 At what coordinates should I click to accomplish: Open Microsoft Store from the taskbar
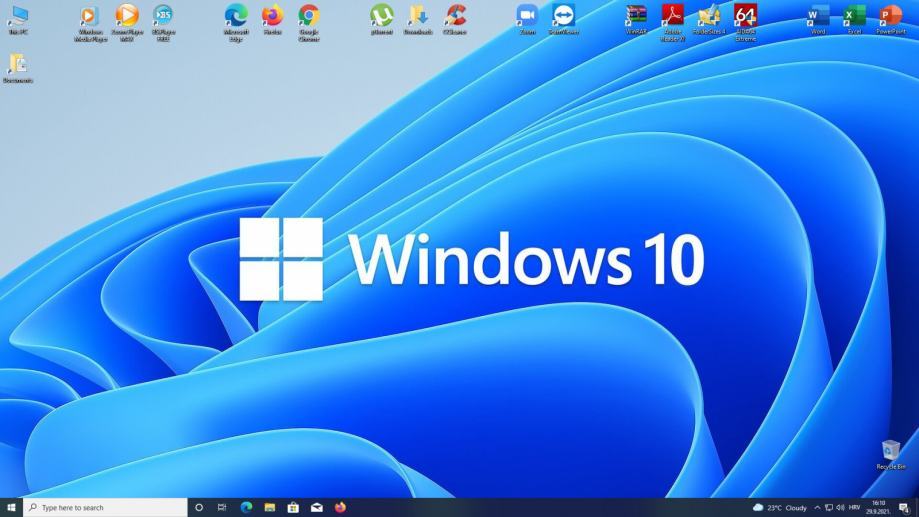point(293,508)
